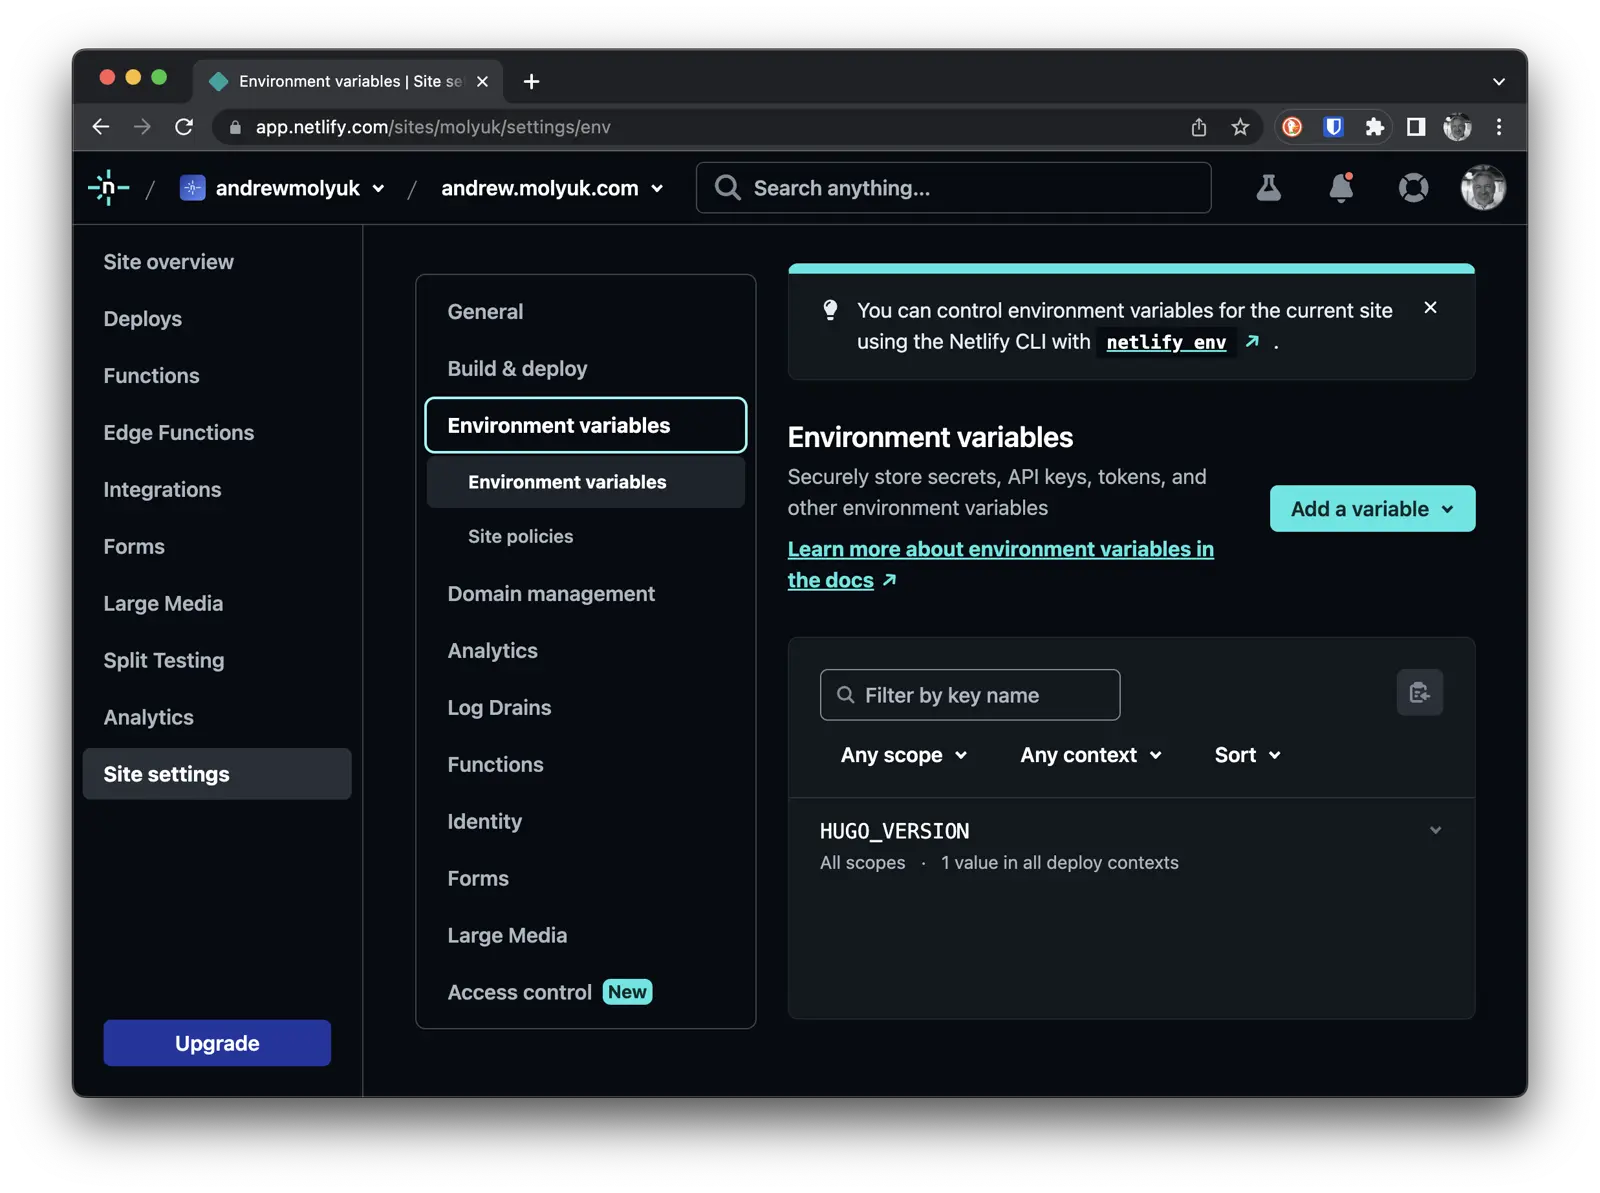Bookmark this page with the star icon

click(1240, 127)
